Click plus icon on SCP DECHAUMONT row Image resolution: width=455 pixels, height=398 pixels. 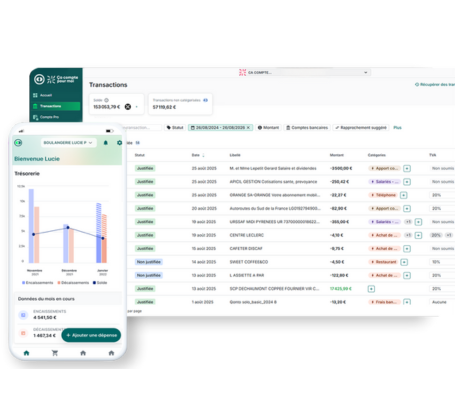pos(371,289)
